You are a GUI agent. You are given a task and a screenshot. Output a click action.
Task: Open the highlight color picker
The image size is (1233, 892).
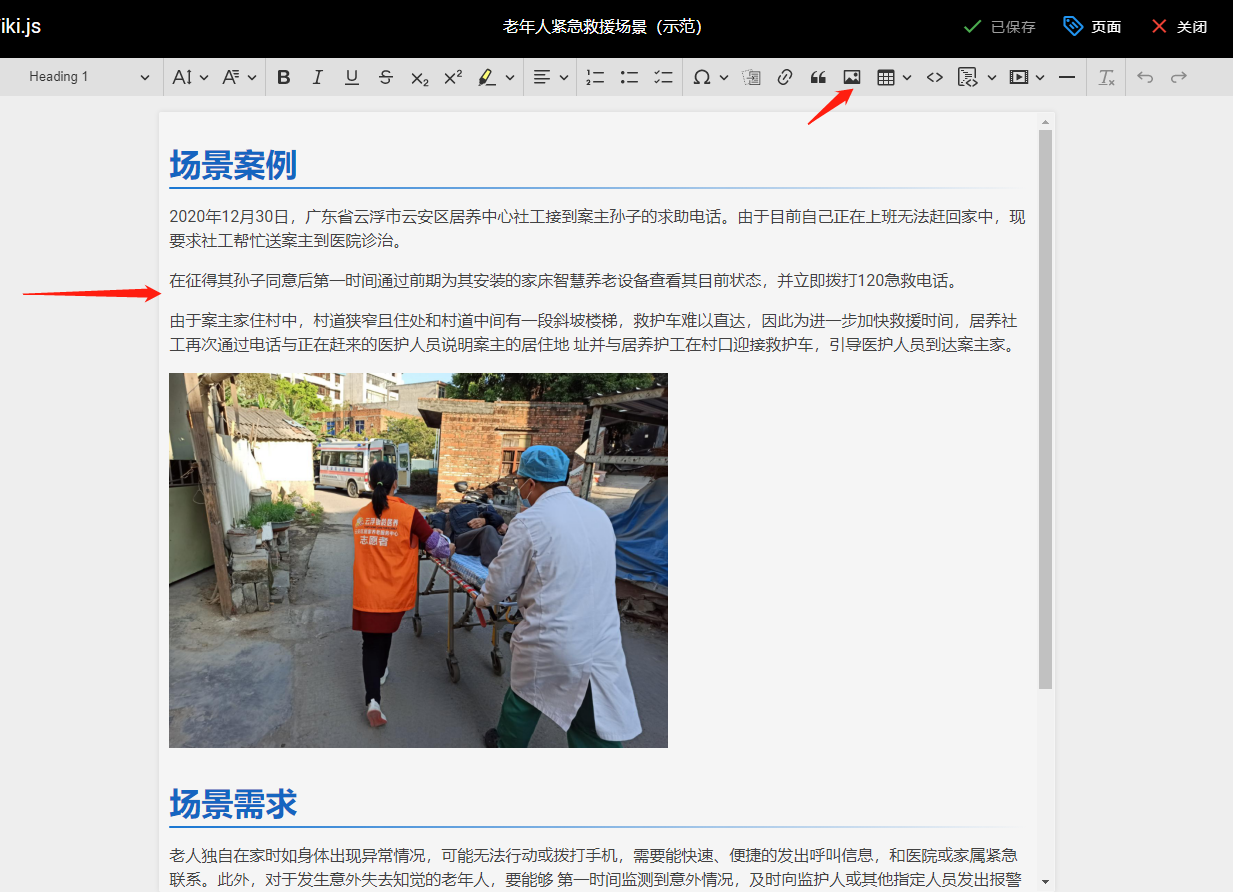pos(510,77)
